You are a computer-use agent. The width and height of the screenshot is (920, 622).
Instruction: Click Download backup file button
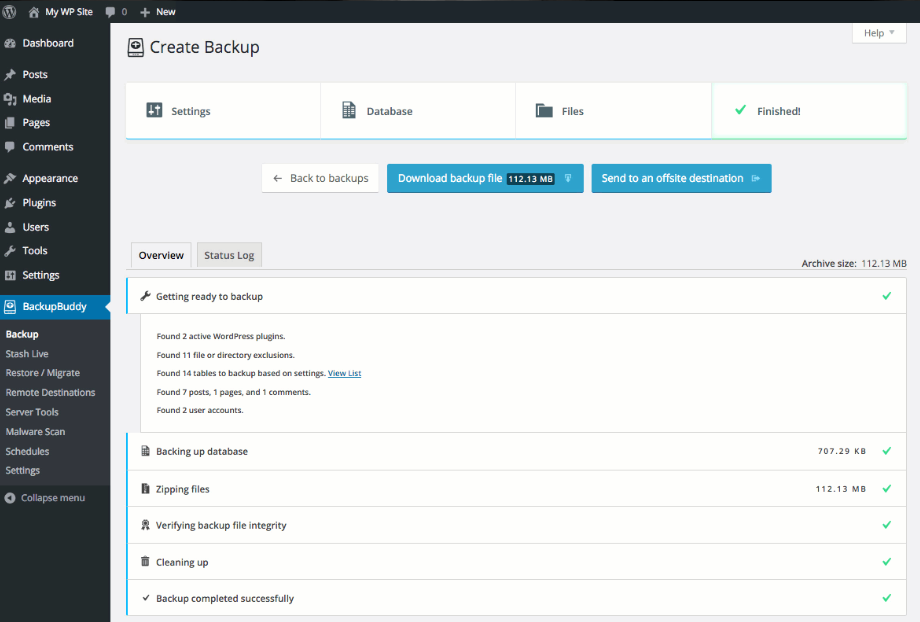click(x=485, y=178)
